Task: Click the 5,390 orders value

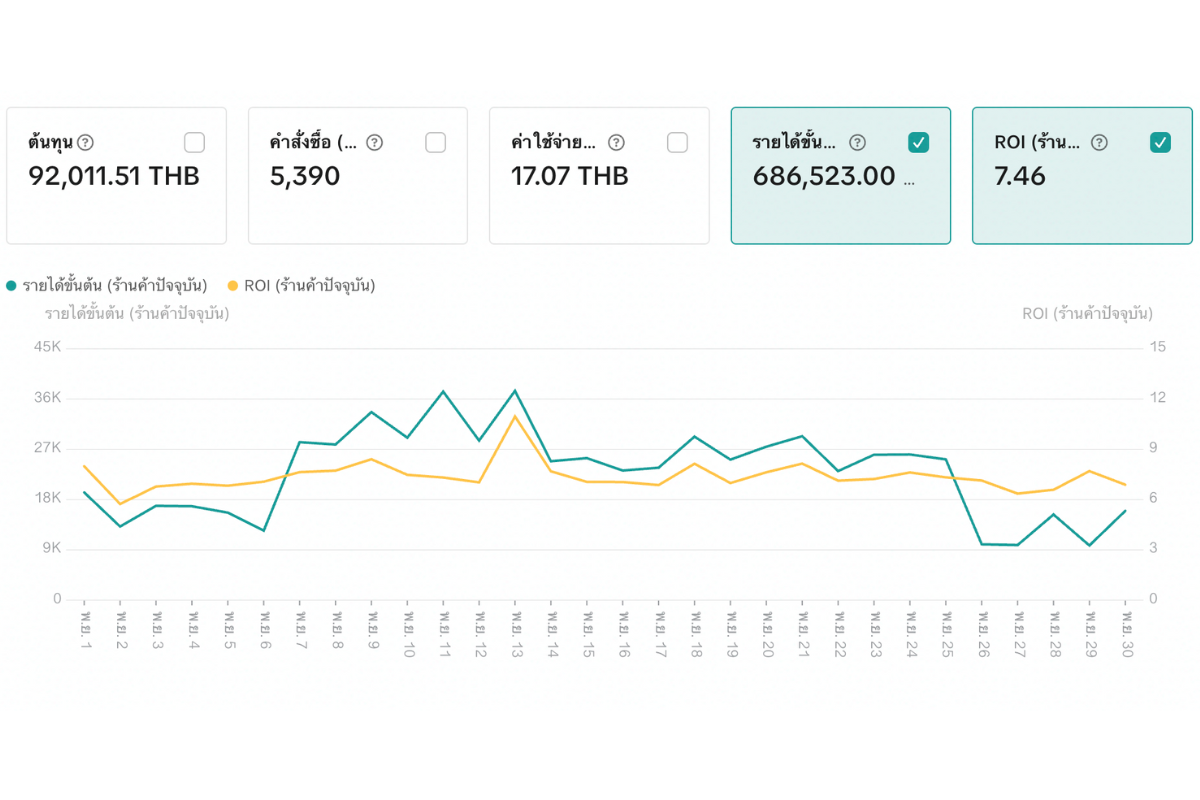Action: click(305, 177)
